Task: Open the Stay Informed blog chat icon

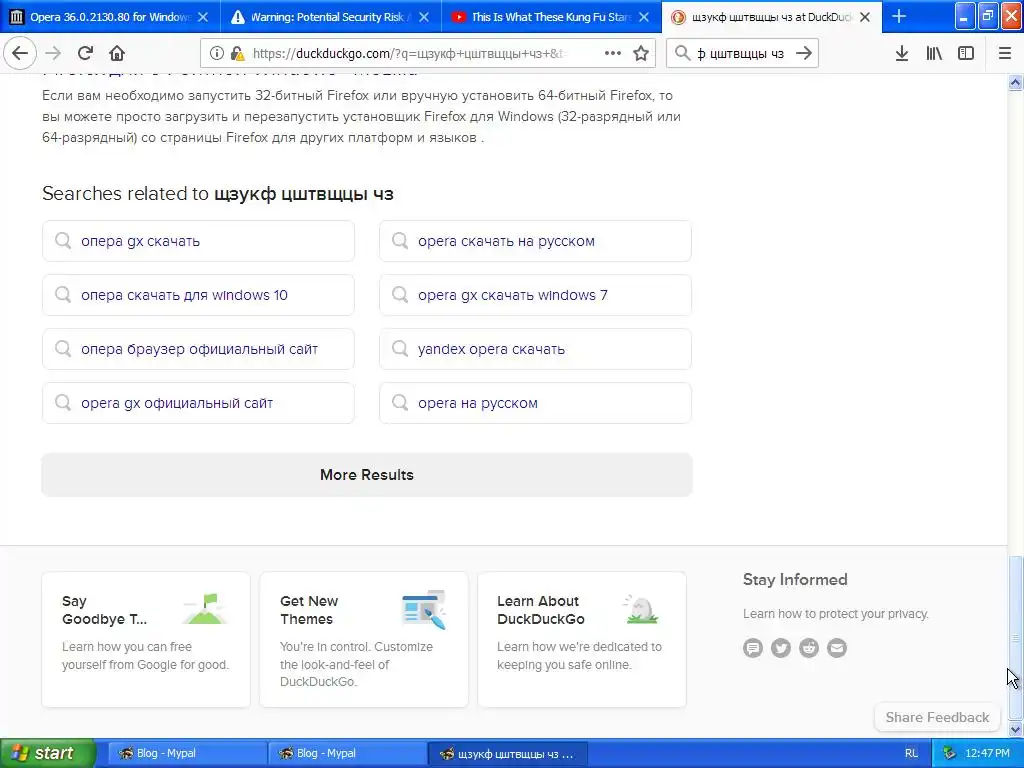Action: click(x=753, y=648)
